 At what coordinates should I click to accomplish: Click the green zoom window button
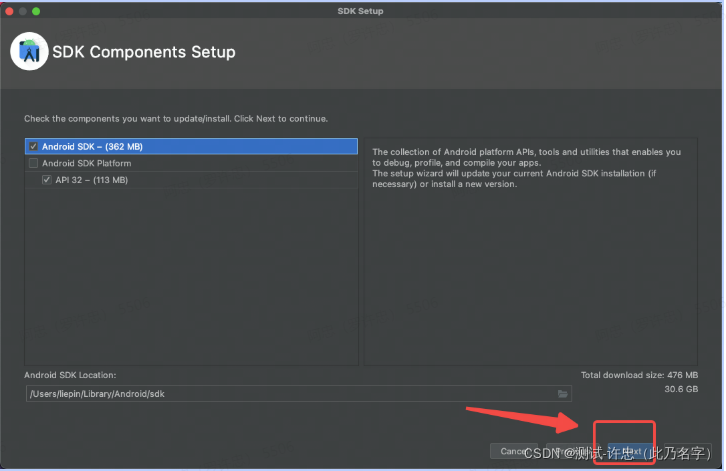36,11
